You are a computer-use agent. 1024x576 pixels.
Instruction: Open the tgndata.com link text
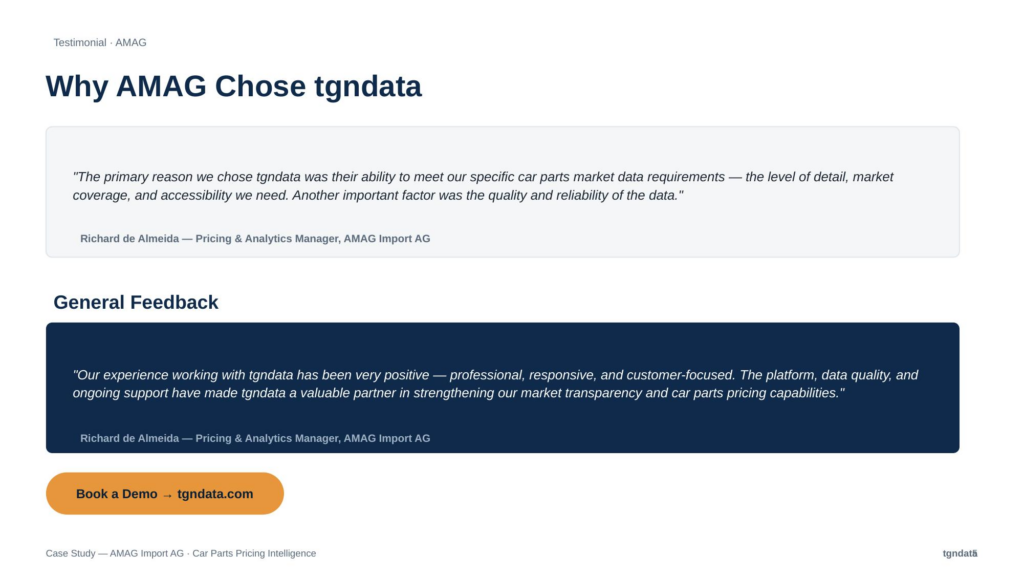click(x=215, y=494)
